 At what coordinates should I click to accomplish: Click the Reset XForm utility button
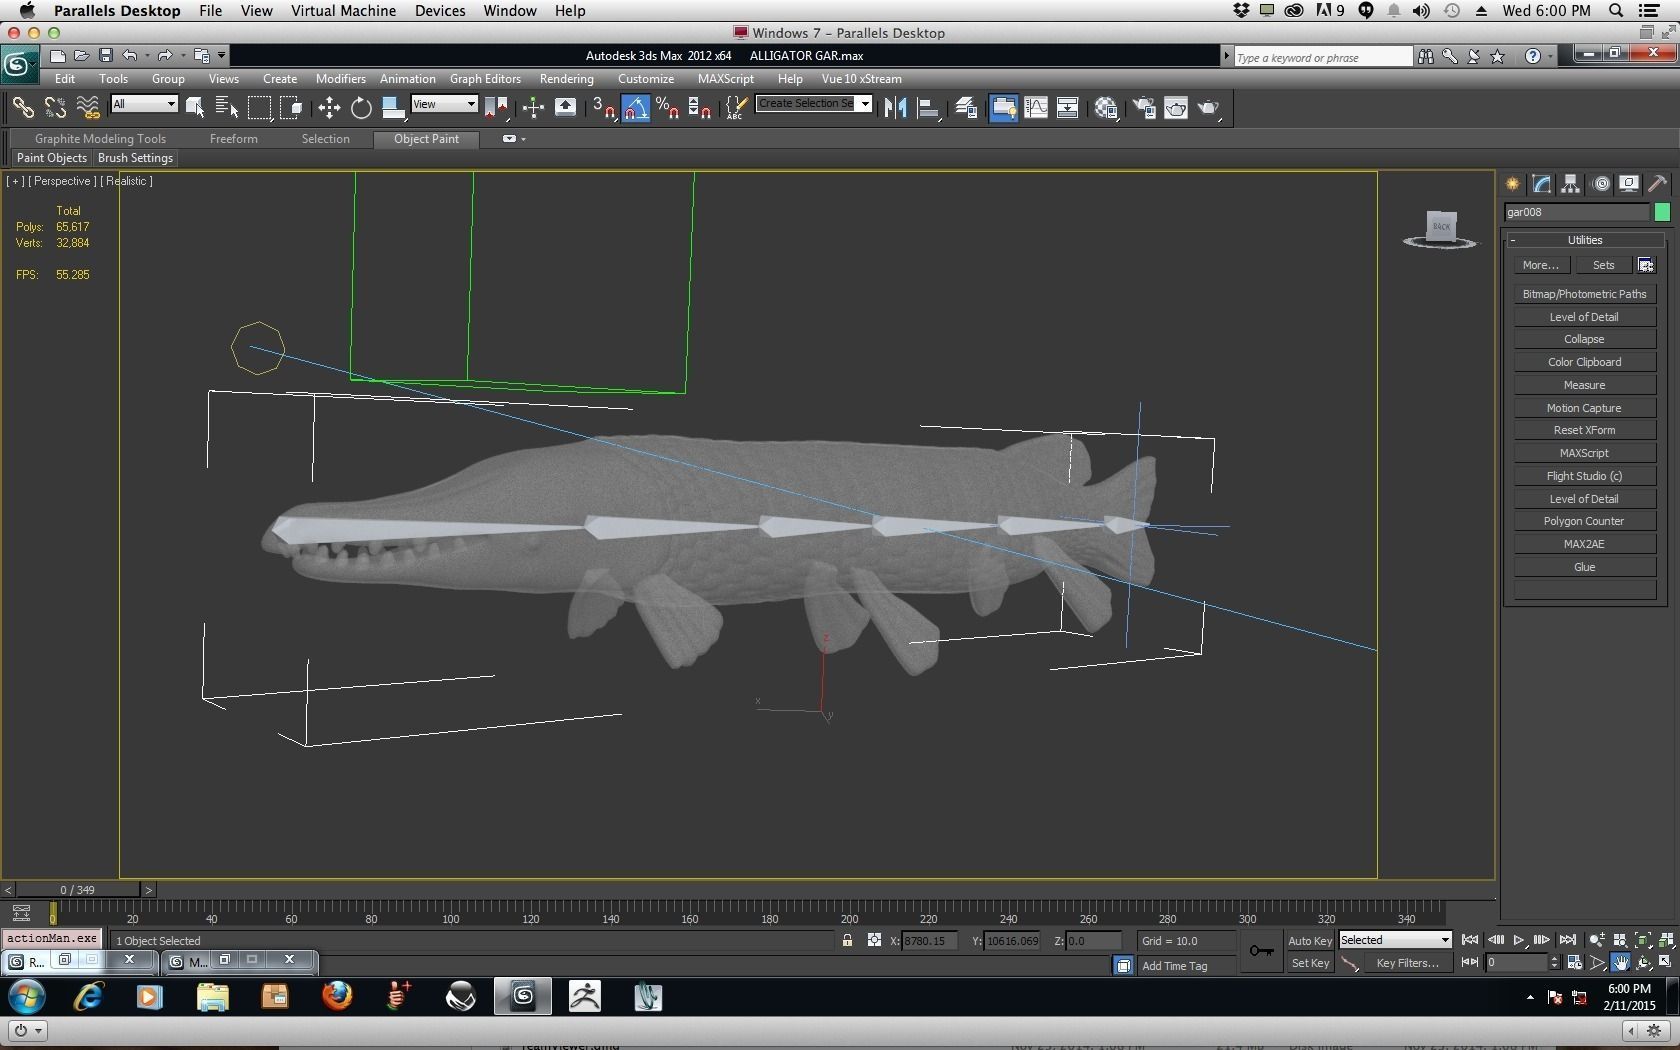1584,430
